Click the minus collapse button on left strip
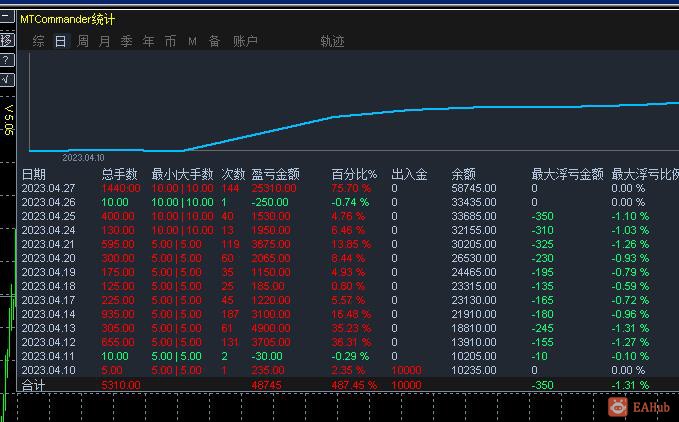The height and width of the screenshot is (422, 679). click(6, 17)
